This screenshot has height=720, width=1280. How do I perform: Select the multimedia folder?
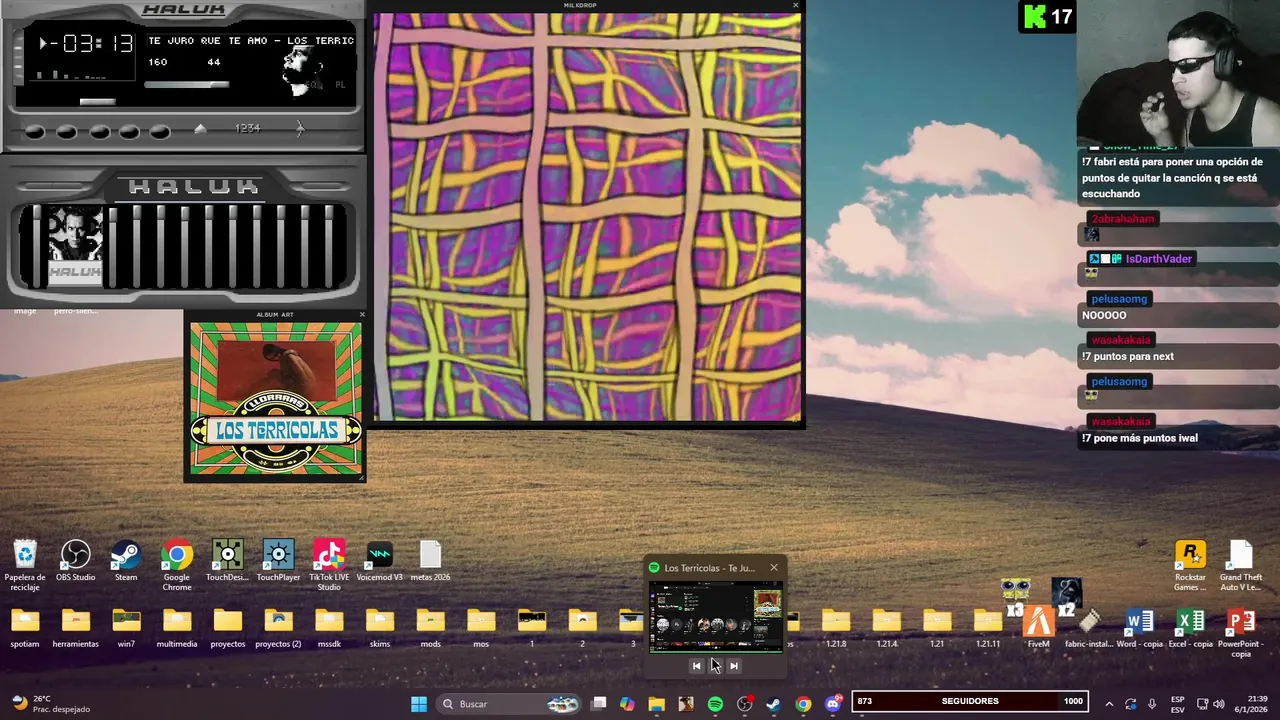[x=177, y=627]
